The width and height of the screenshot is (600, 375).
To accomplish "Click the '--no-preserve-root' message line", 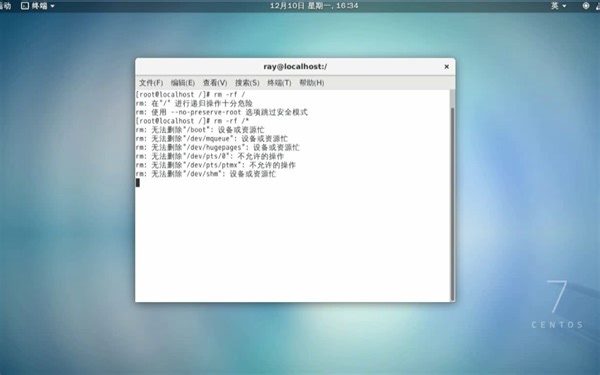I will [222, 112].
